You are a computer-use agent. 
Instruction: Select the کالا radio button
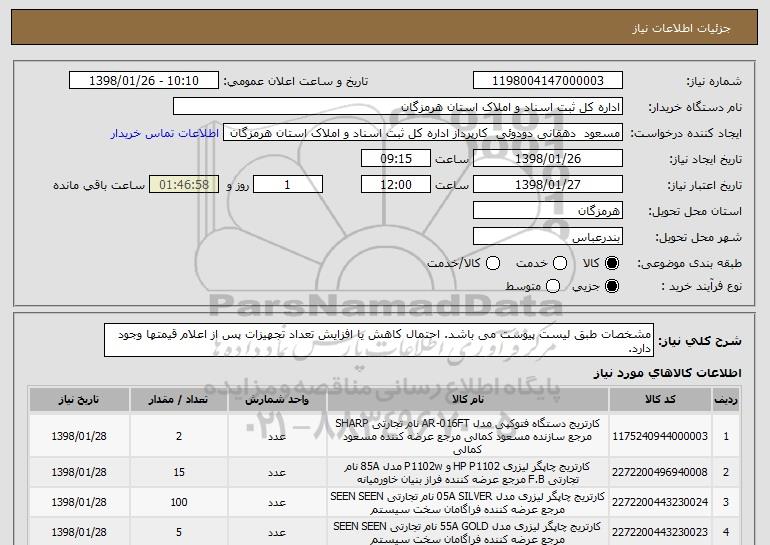(612, 263)
